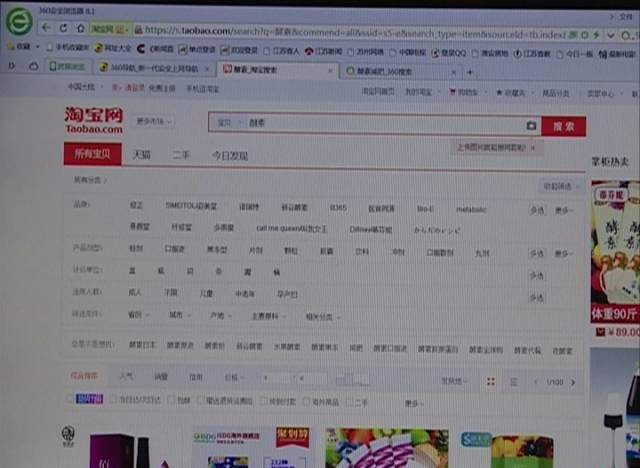Open the 登录QQ bookmark
Screen dimensions: 640x468
pos(449,53)
